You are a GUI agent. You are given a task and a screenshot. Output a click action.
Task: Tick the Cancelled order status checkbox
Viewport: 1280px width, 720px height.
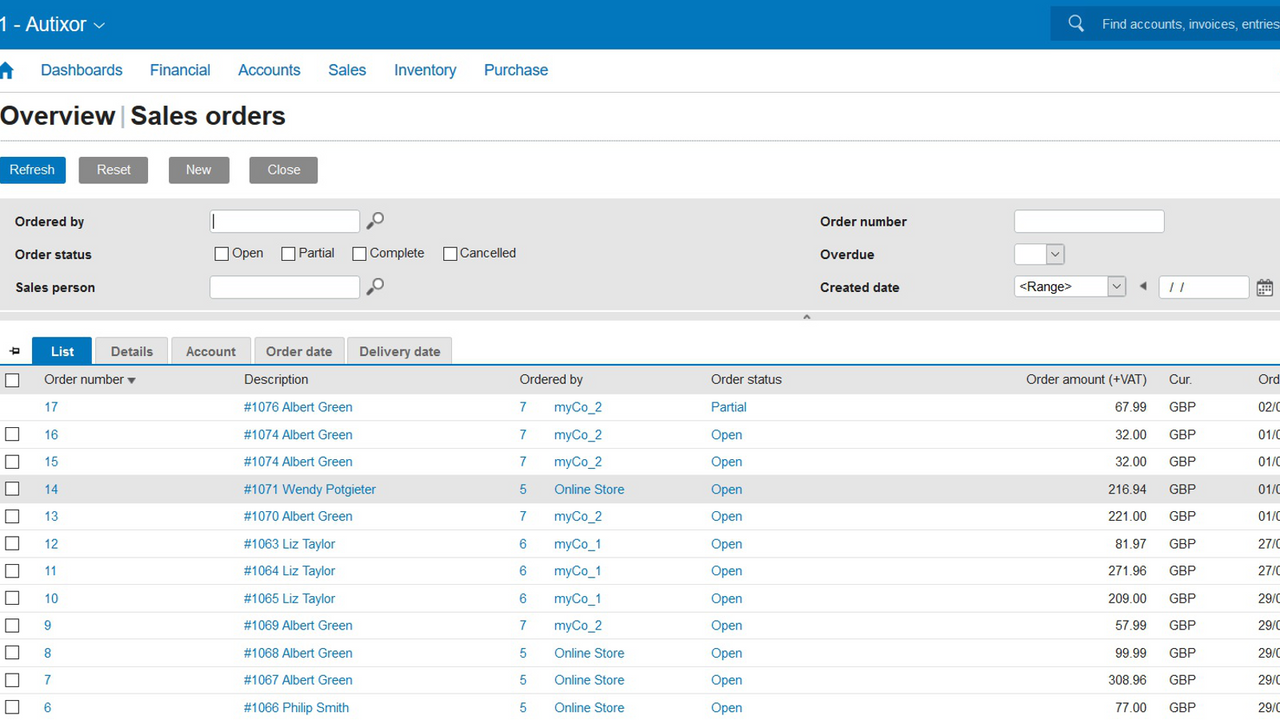(450, 254)
